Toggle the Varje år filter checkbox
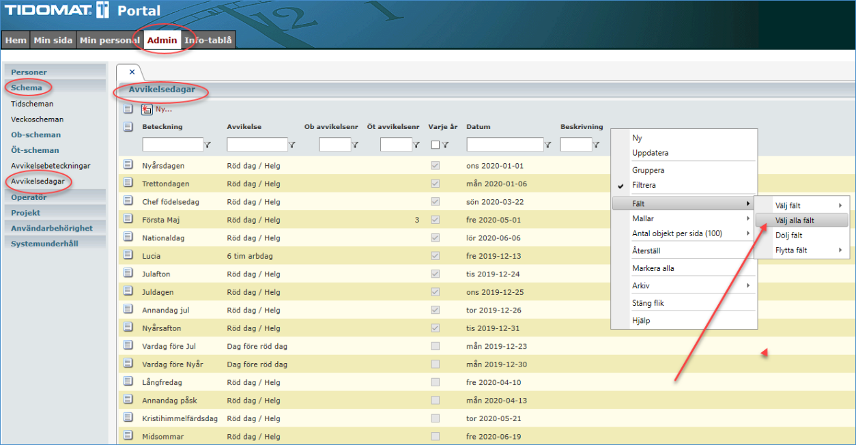Viewport: 856px width, 445px height. click(435, 145)
